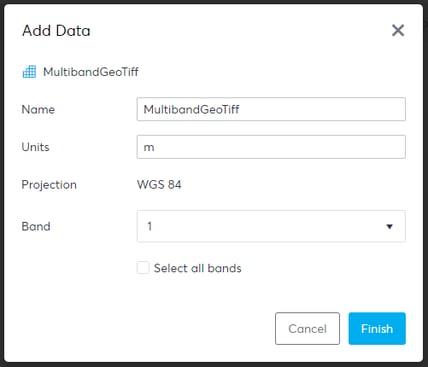Screen dimensions: 428x367
Task: Click into the Units input field
Action: tap(271, 147)
